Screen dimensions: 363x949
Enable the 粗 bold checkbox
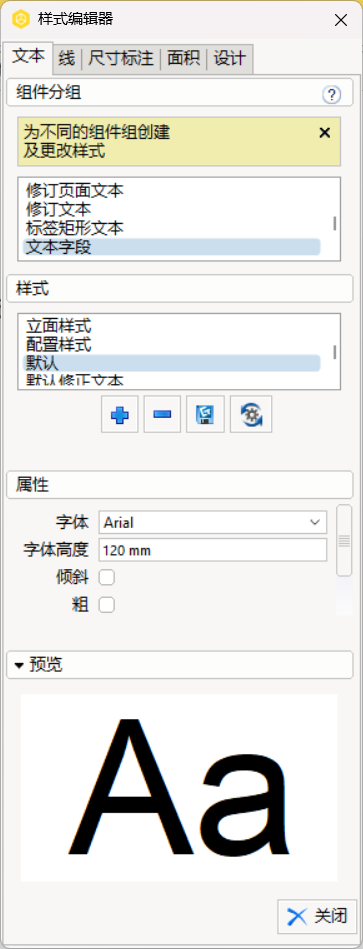(x=106, y=605)
